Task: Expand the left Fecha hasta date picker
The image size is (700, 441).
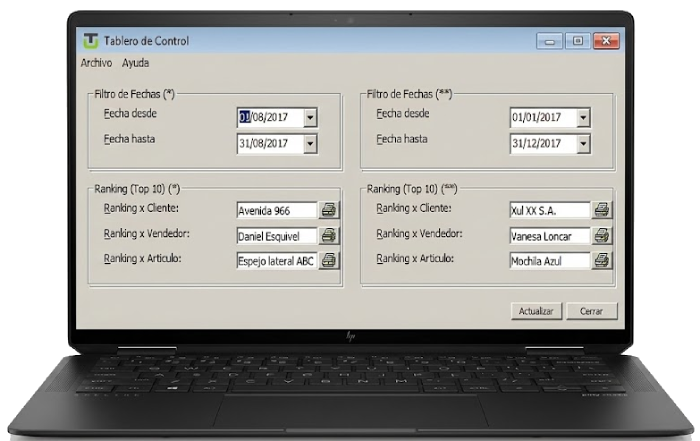Action: [309, 144]
